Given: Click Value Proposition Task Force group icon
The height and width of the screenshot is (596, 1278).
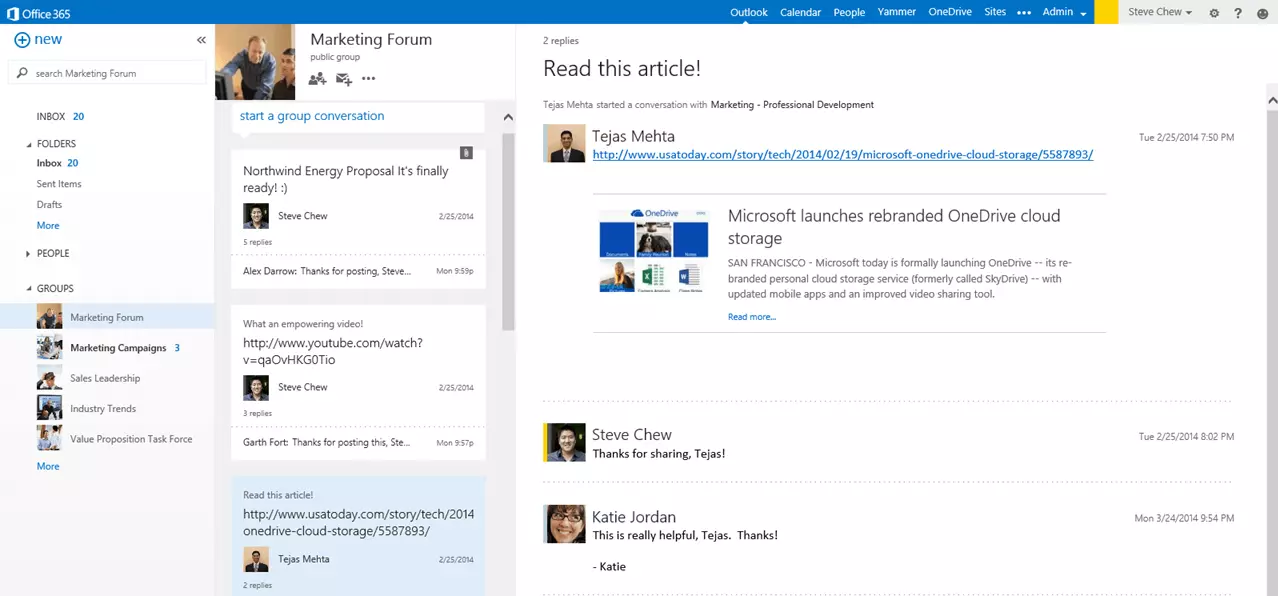Looking at the screenshot, I should click(x=50, y=438).
